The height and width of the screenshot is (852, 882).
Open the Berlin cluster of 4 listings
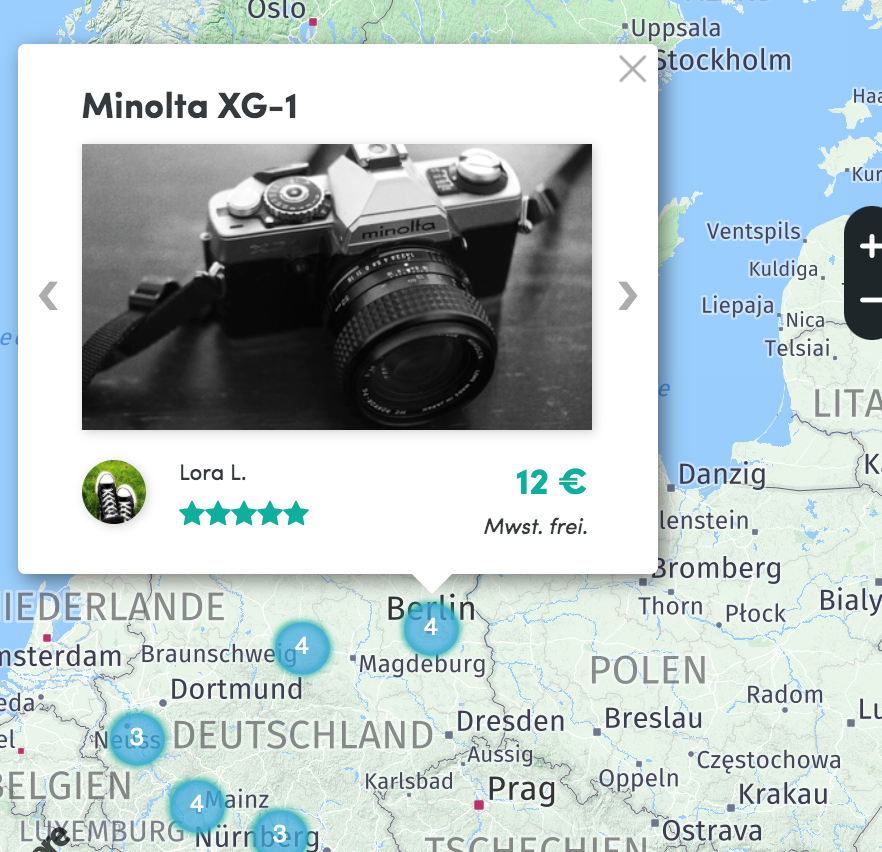431,626
